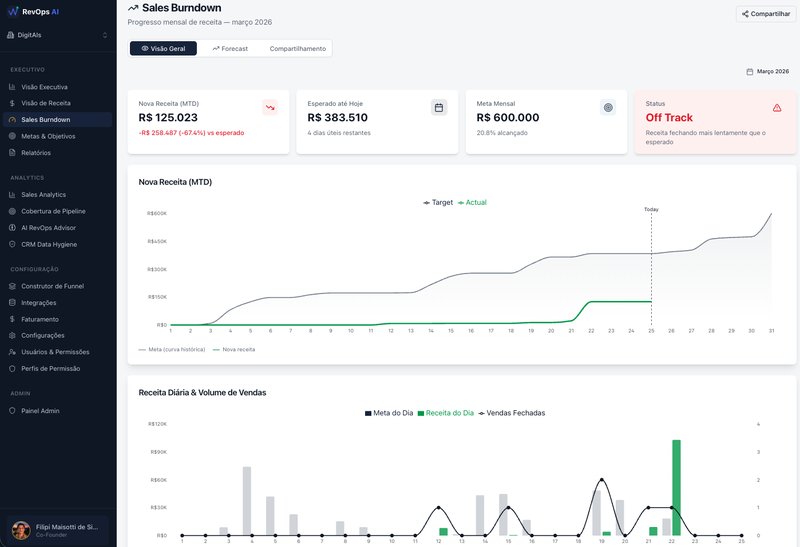The width and height of the screenshot is (800, 547).
Task: Toggle the Target series in chart legend
Action: pos(438,203)
